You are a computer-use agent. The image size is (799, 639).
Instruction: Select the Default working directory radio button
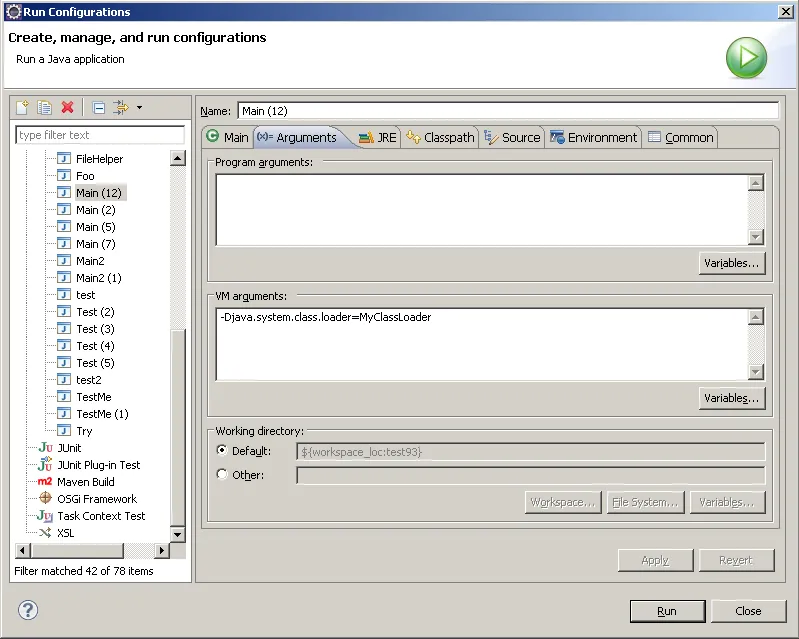pyautogui.click(x=222, y=450)
